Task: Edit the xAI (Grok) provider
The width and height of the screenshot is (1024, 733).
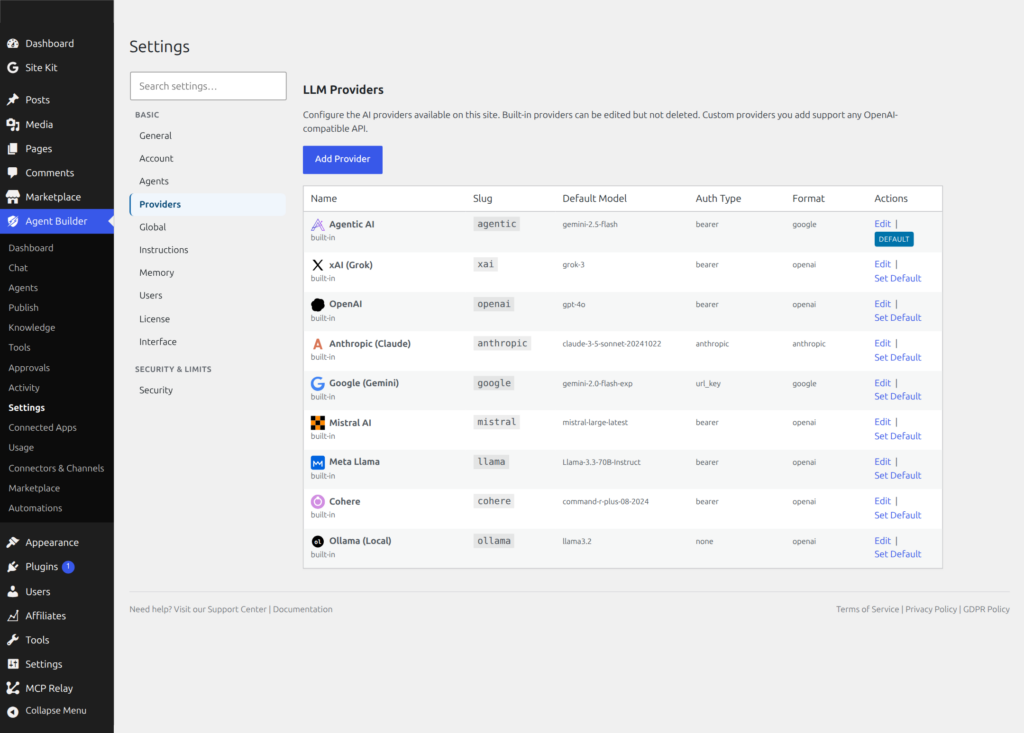Action: coord(882,265)
